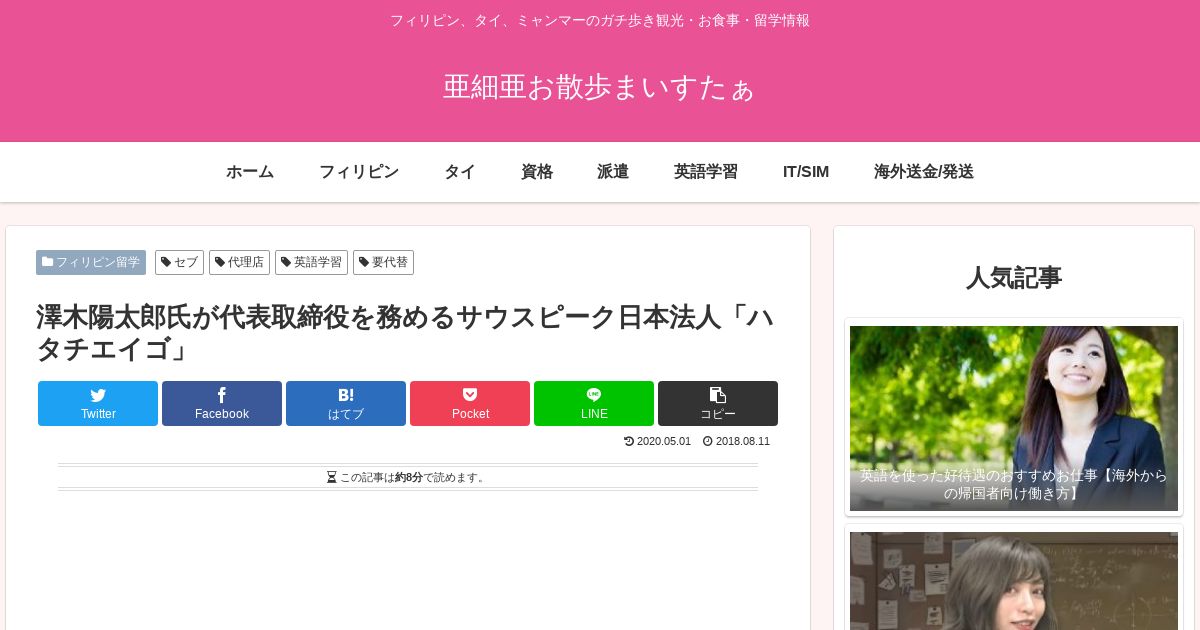The height and width of the screenshot is (630, 1200).
Task: Click the Pocket logo icon
Action: tap(470, 395)
